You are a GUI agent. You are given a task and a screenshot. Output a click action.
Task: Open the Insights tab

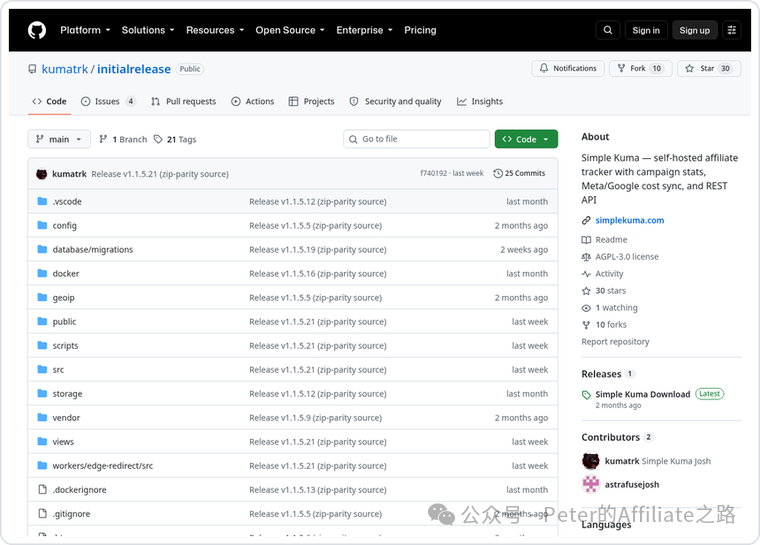click(x=479, y=101)
